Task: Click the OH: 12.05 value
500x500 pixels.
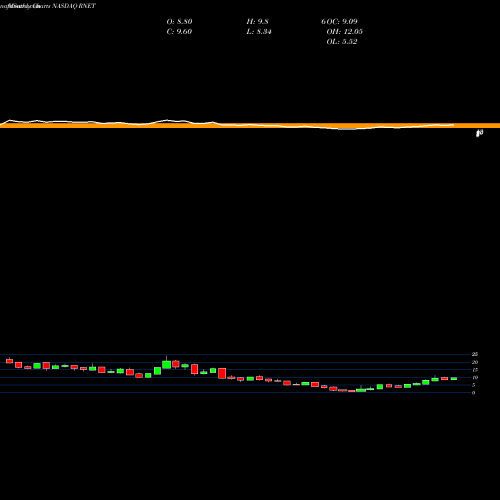Action: [344, 32]
